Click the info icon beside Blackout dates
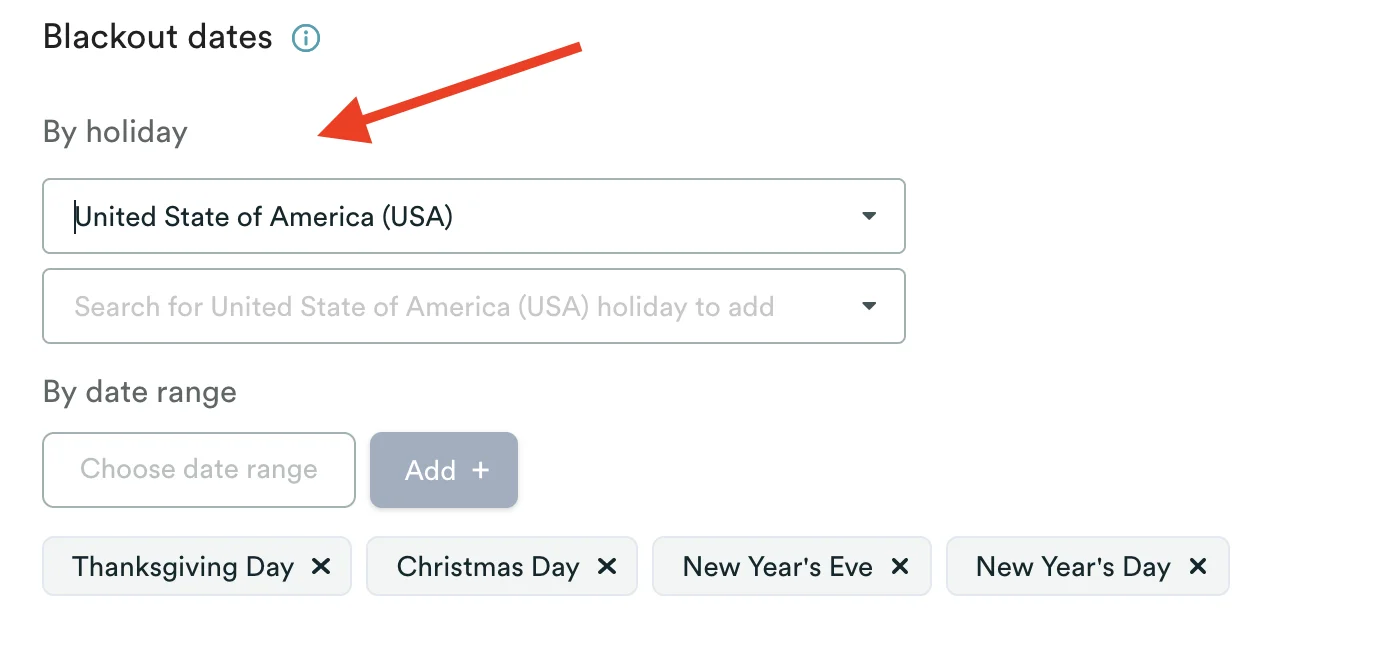Screen dimensions: 1374x652 [x=305, y=36]
